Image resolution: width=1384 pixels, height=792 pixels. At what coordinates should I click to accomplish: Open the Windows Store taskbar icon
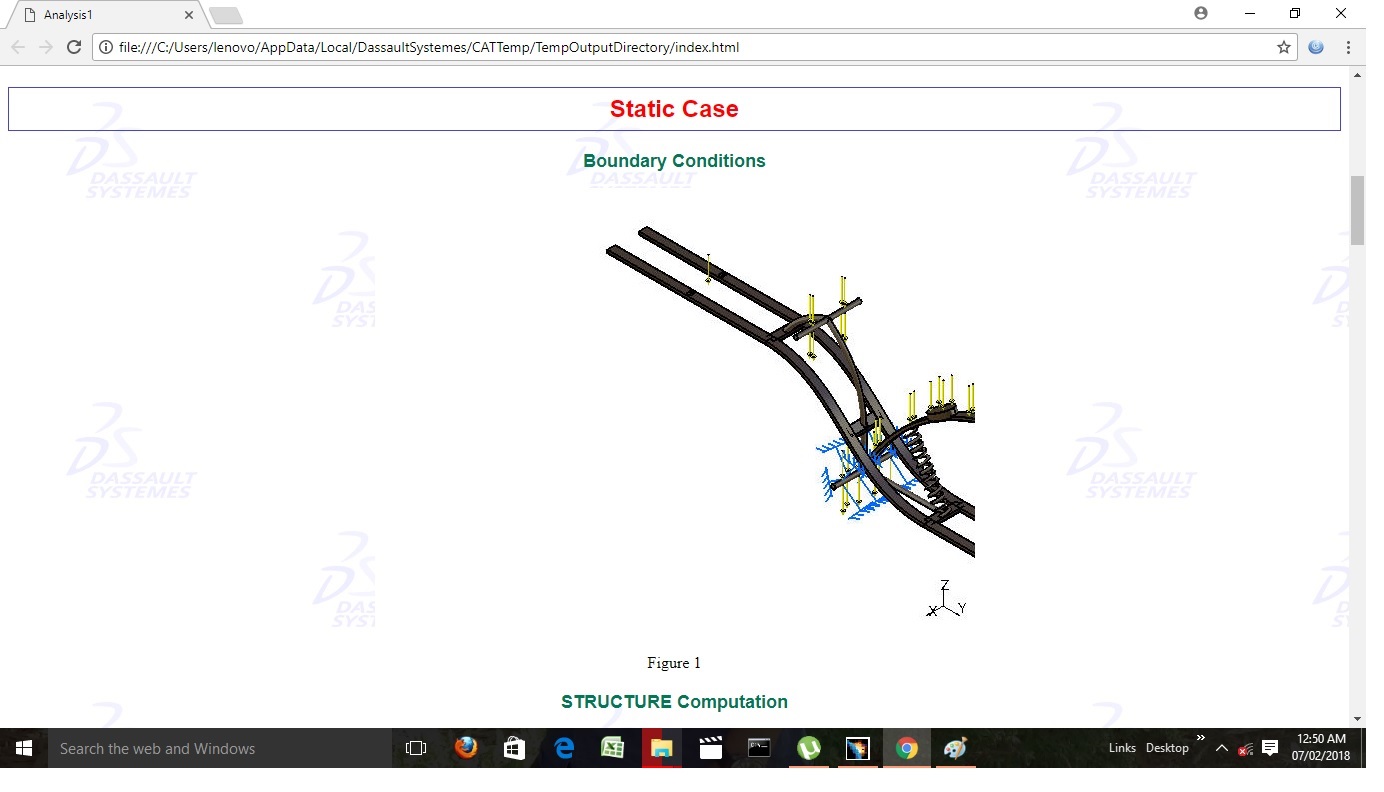coord(514,748)
